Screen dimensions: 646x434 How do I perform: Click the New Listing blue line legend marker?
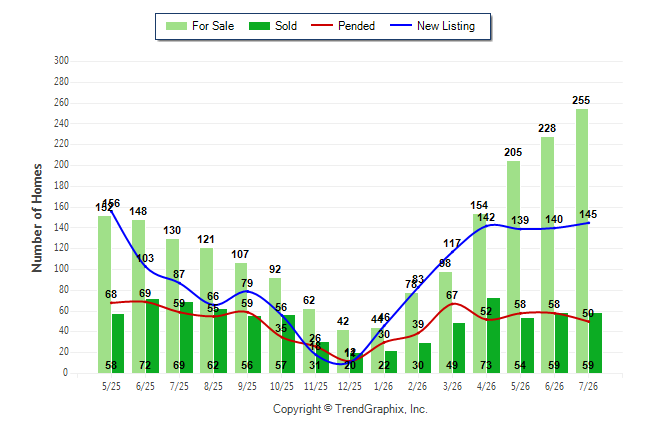click(x=401, y=25)
